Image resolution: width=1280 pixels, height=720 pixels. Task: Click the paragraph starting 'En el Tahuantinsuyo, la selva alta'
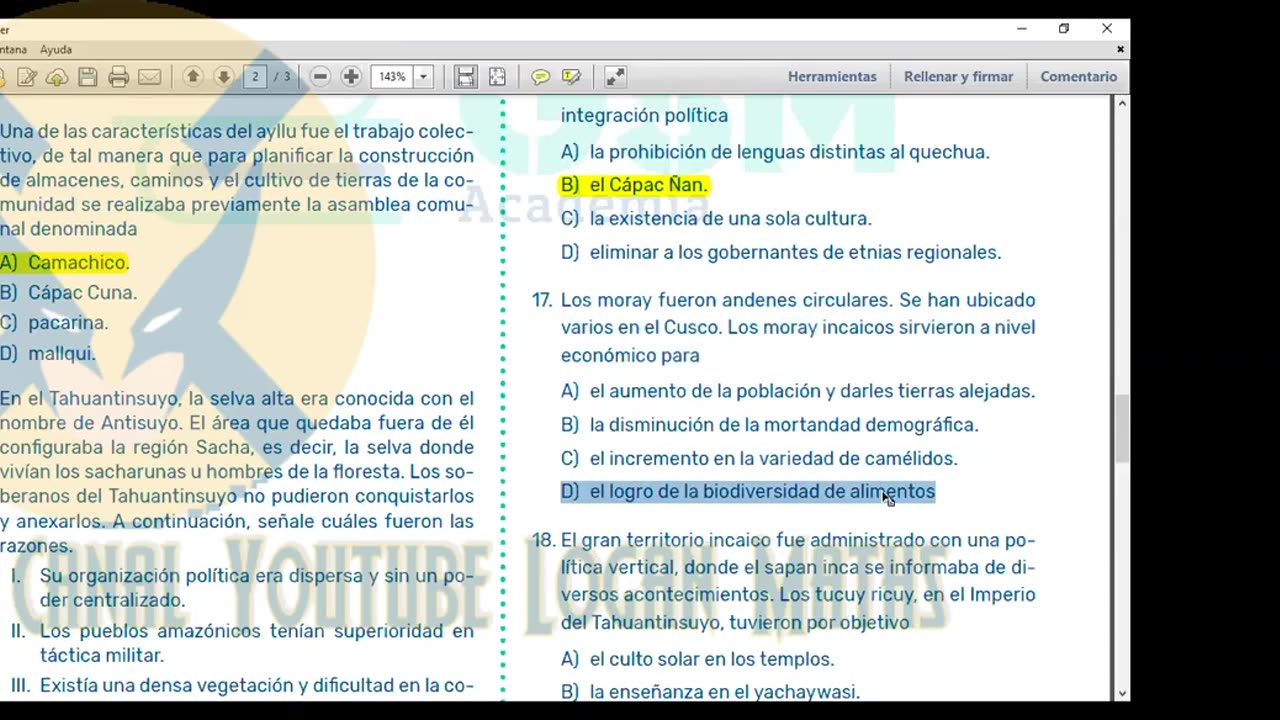click(x=237, y=472)
